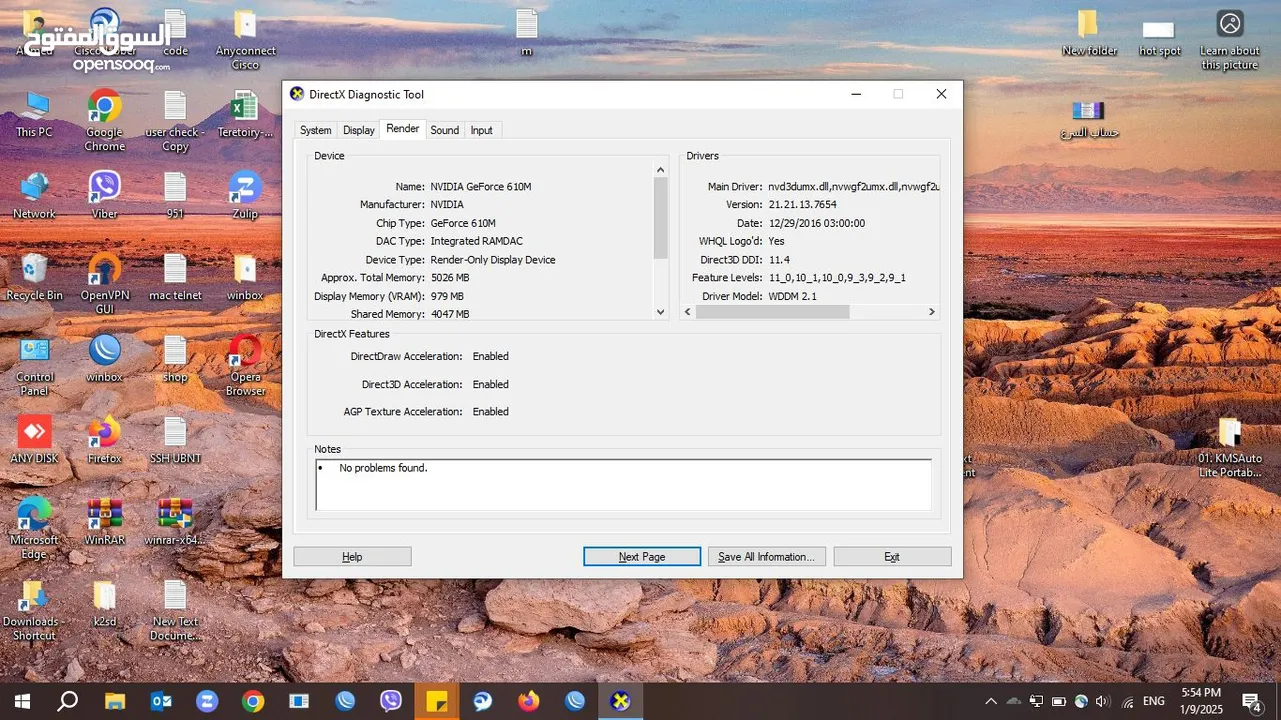
Task: Open Google Chrome desktop shortcut
Action: pyautogui.click(x=105, y=121)
